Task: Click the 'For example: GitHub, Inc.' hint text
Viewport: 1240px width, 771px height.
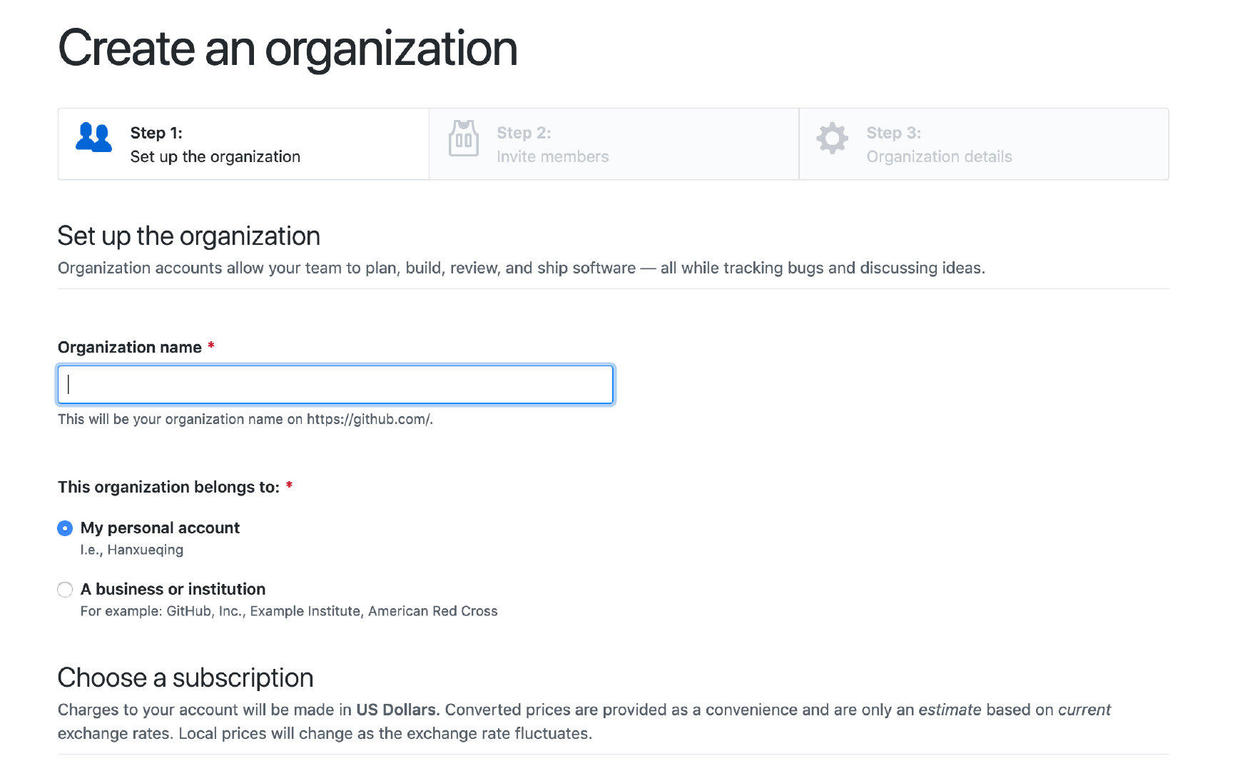Action: [289, 611]
